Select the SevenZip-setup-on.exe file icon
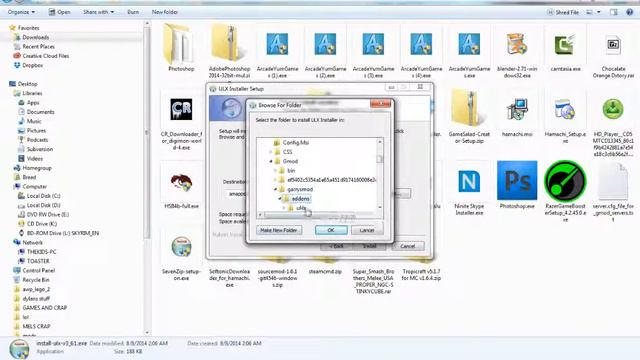Image resolution: width=640 pixels, height=360 pixels. (181, 247)
